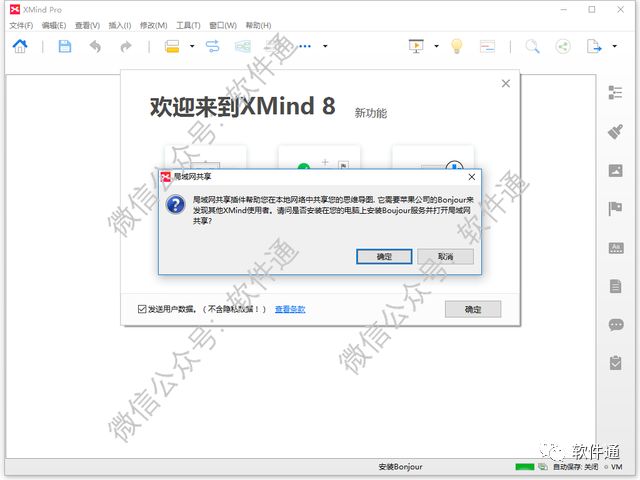The image size is (640, 480).
Task: Open the Markers flag panel in sidebar
Action: [615, 209]
